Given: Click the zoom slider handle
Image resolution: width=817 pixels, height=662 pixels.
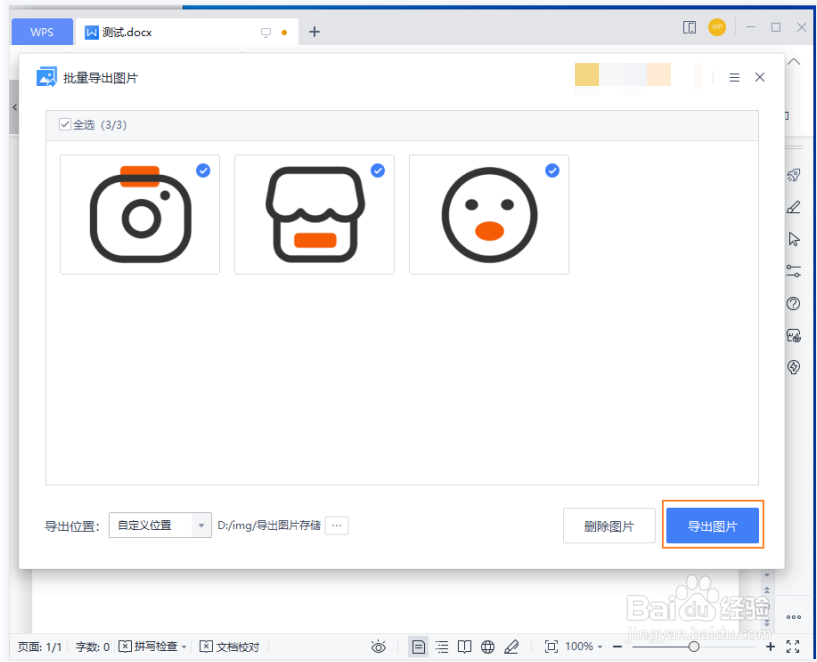Looking at the screenshot, I should pyautogui.click(x=694, y=646).
